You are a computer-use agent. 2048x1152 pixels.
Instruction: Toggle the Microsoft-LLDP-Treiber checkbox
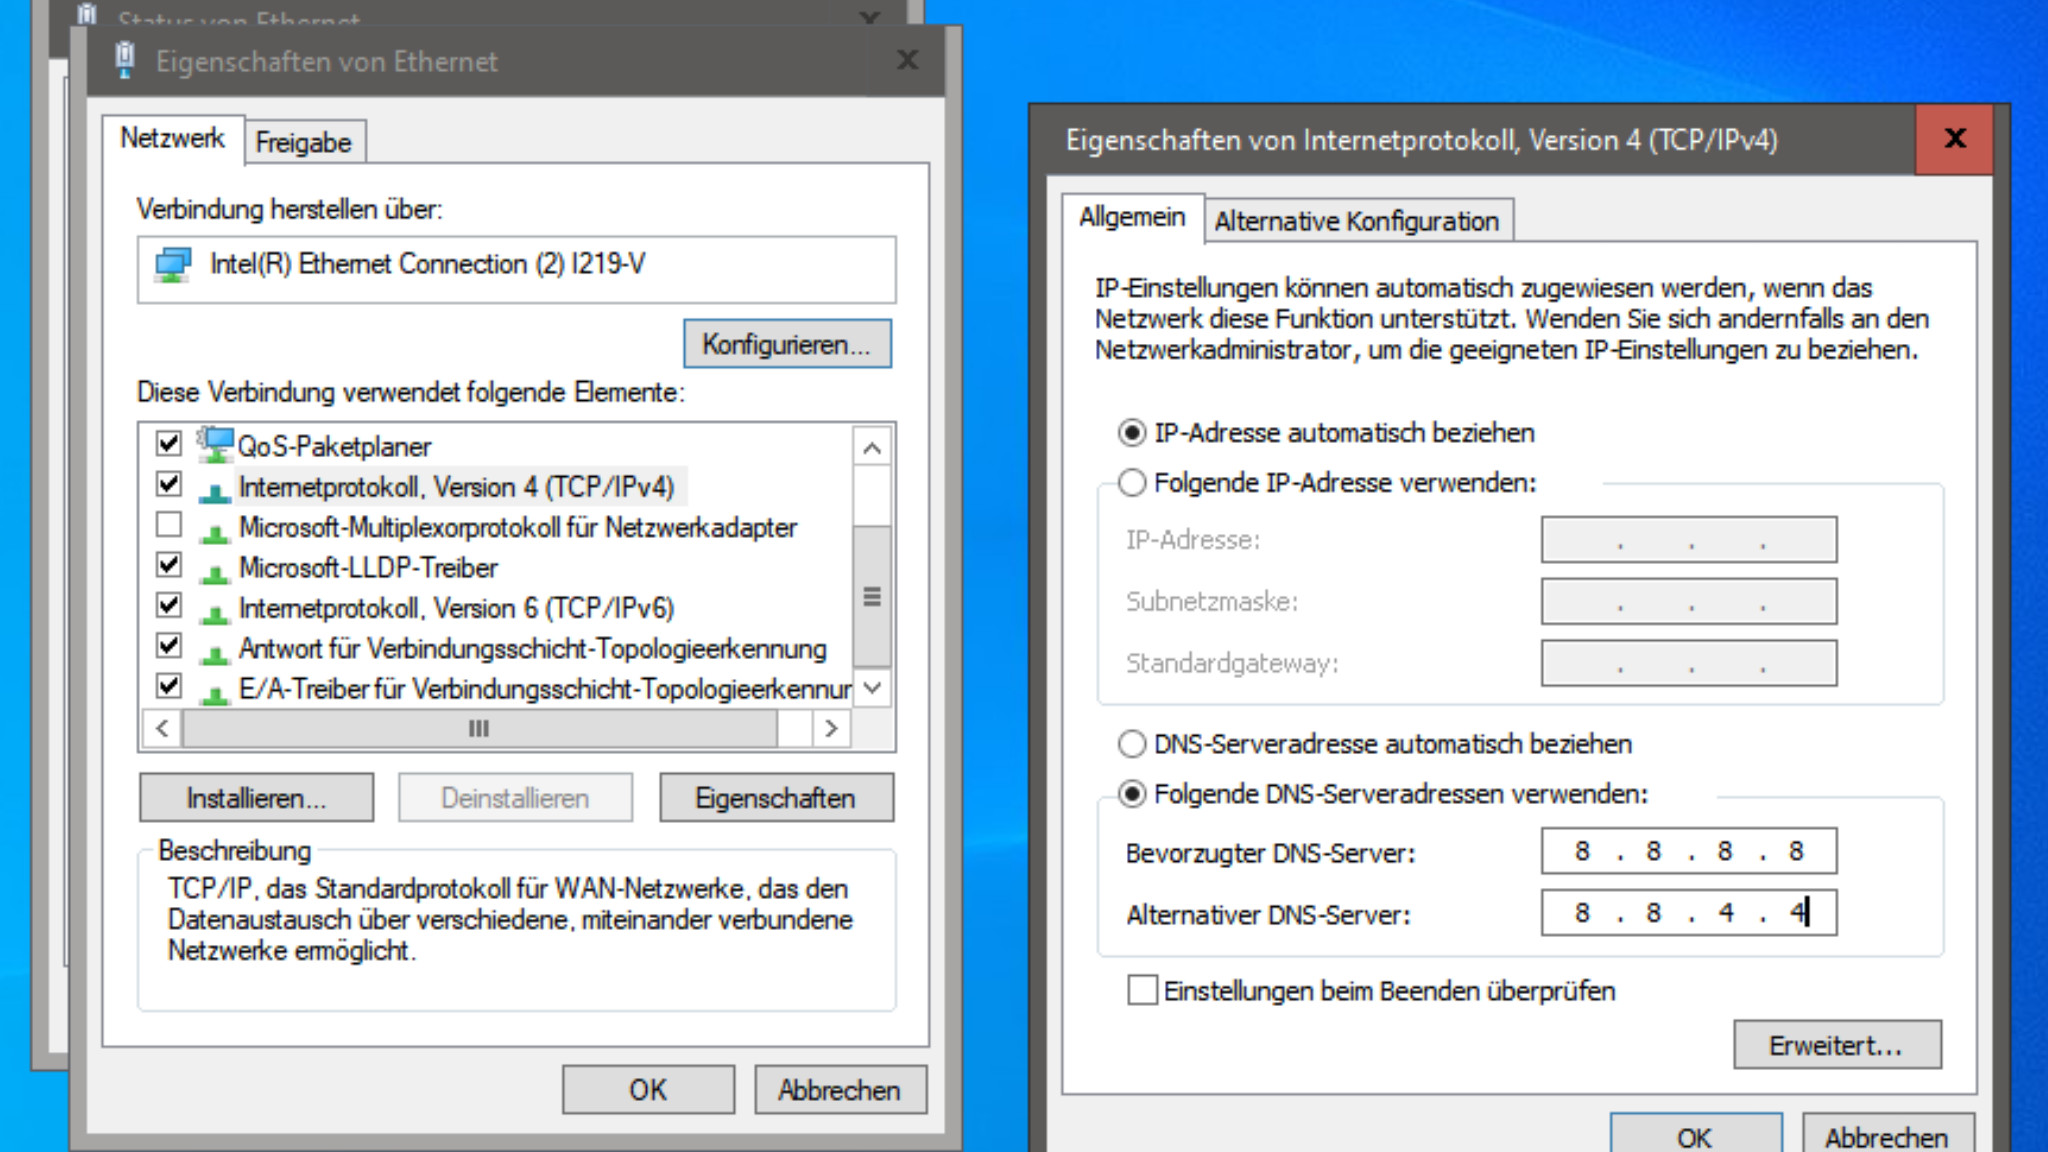169,565
